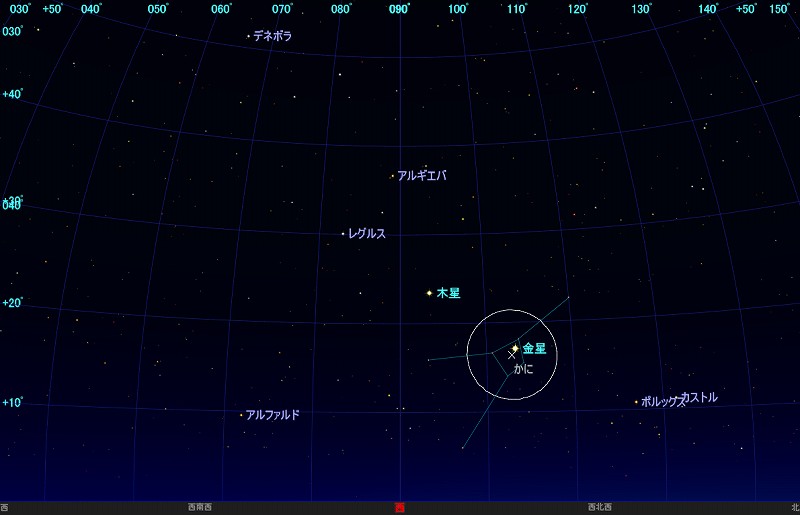Click the star Pollux (ポルックス)
This screenshot has width=800, height=515.
coord(636,402)
